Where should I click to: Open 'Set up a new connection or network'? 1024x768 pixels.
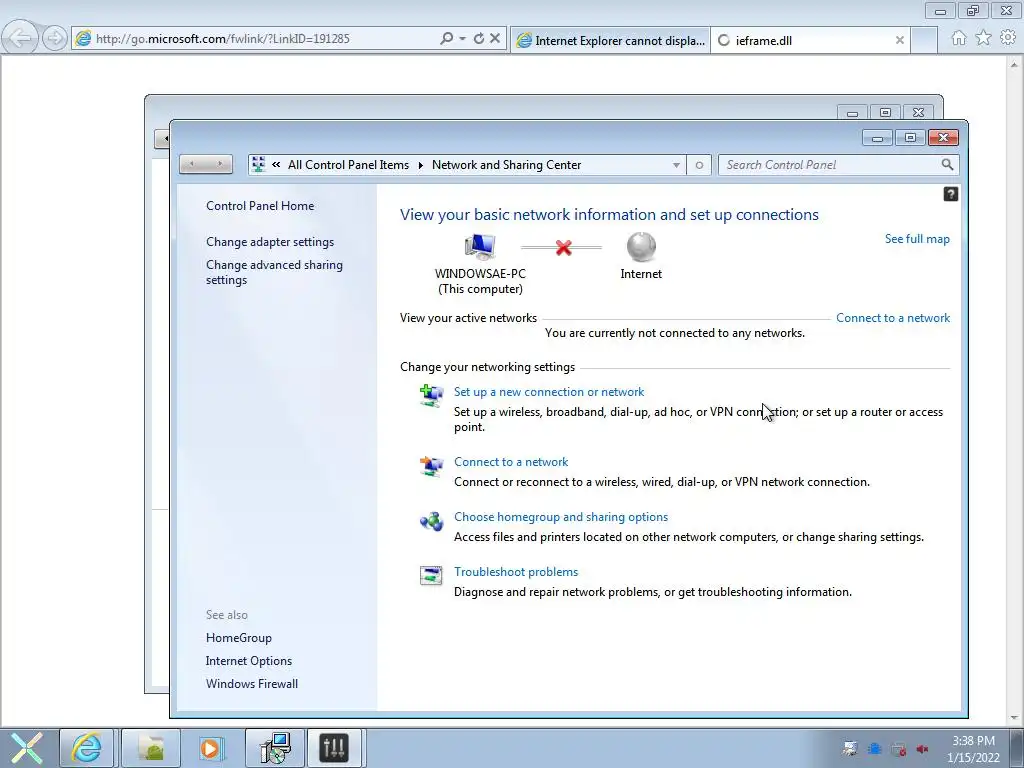[x=549, y=392]
